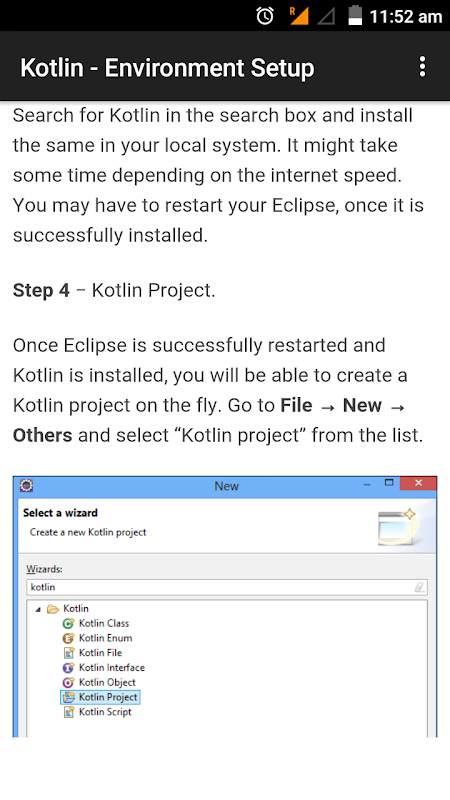The image size is (450, 800).
Task: Click the Kotlin Class icon
Action: pyautogui.click(x=68, y=623)
